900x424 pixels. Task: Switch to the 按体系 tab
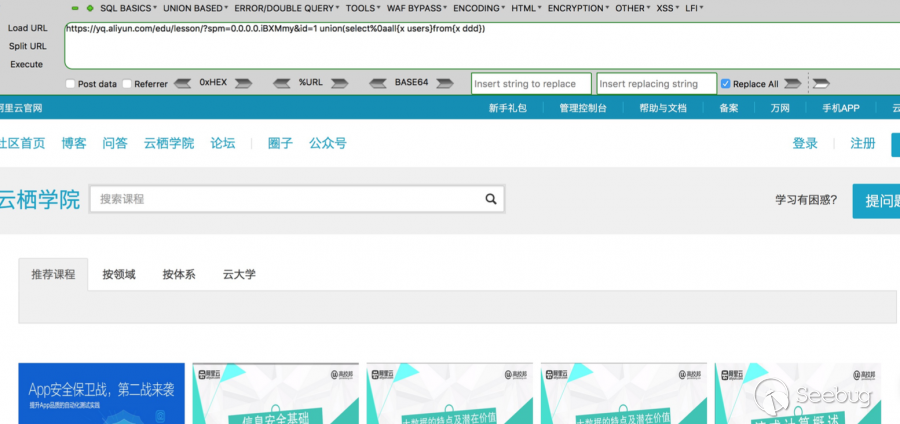click(x=179, y=274)
